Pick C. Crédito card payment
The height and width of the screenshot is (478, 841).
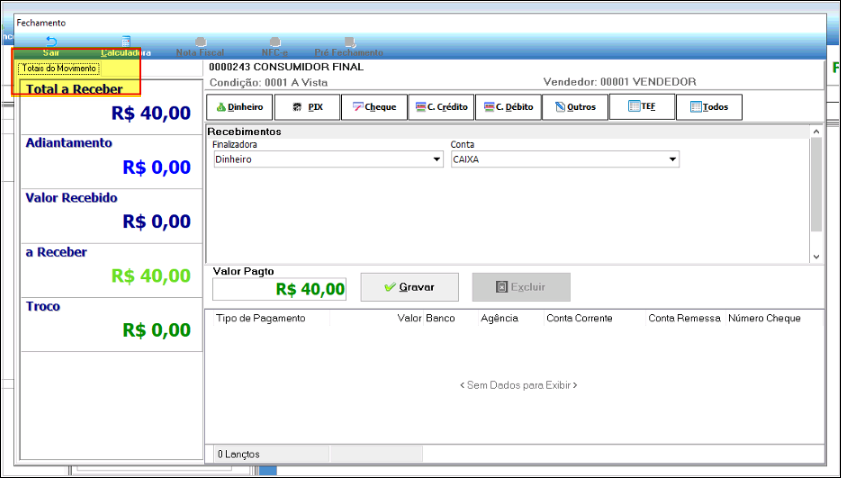tap(440, 107)
